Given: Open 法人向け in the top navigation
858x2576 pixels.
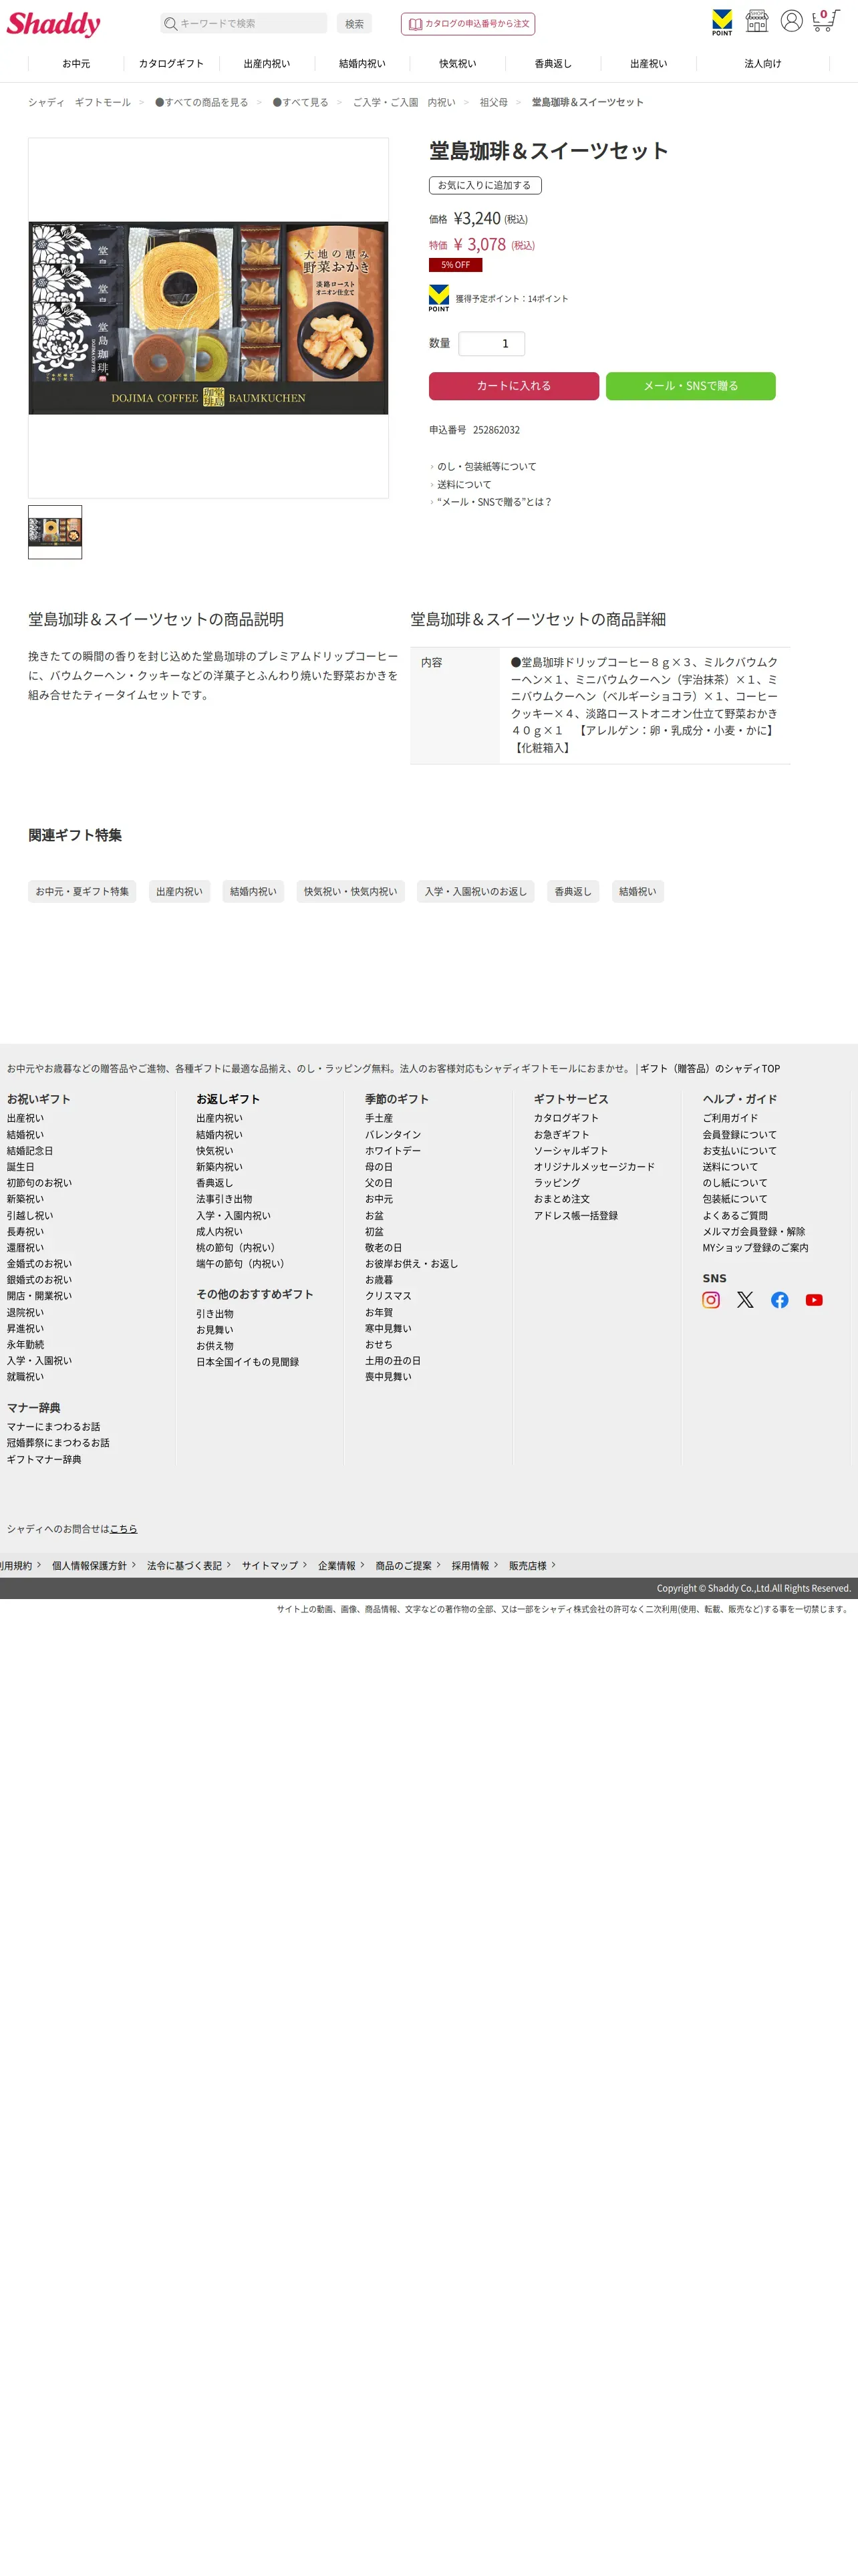Looking at the screenshot, I should point(763,64).
